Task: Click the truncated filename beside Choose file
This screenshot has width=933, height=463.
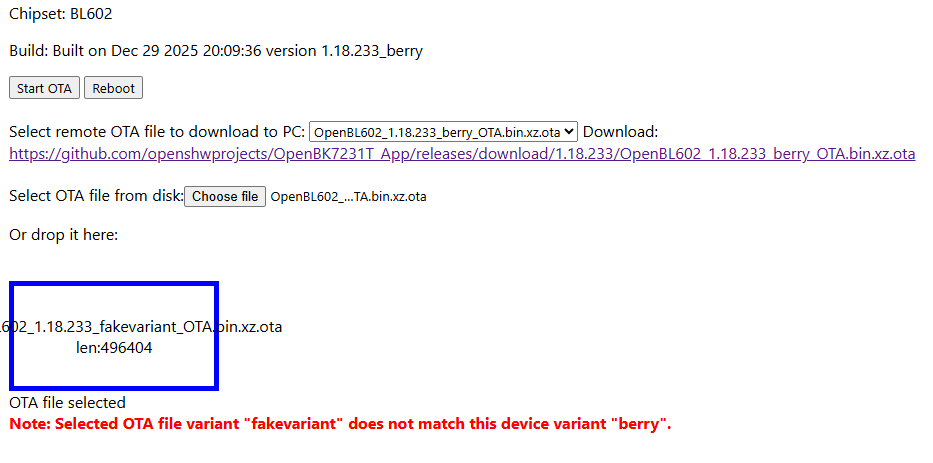Action: (348, 197)
